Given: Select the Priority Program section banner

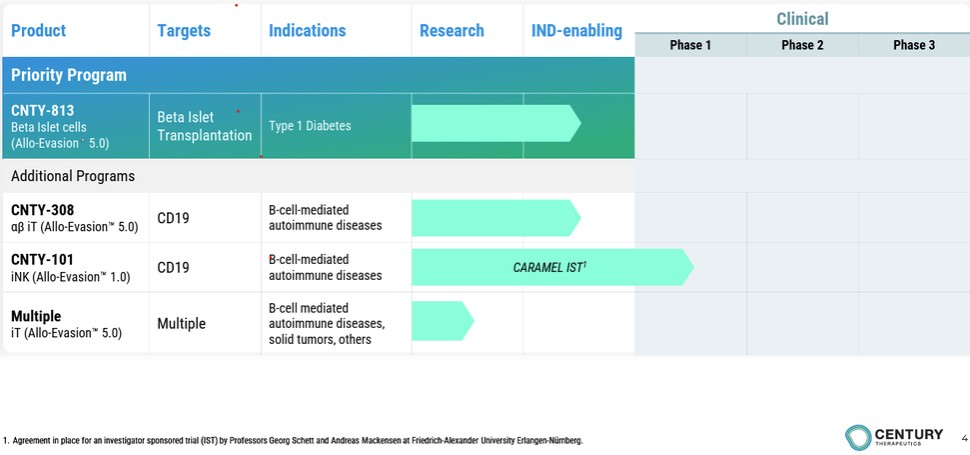Looking at the screenshot, I should (69, 75).
